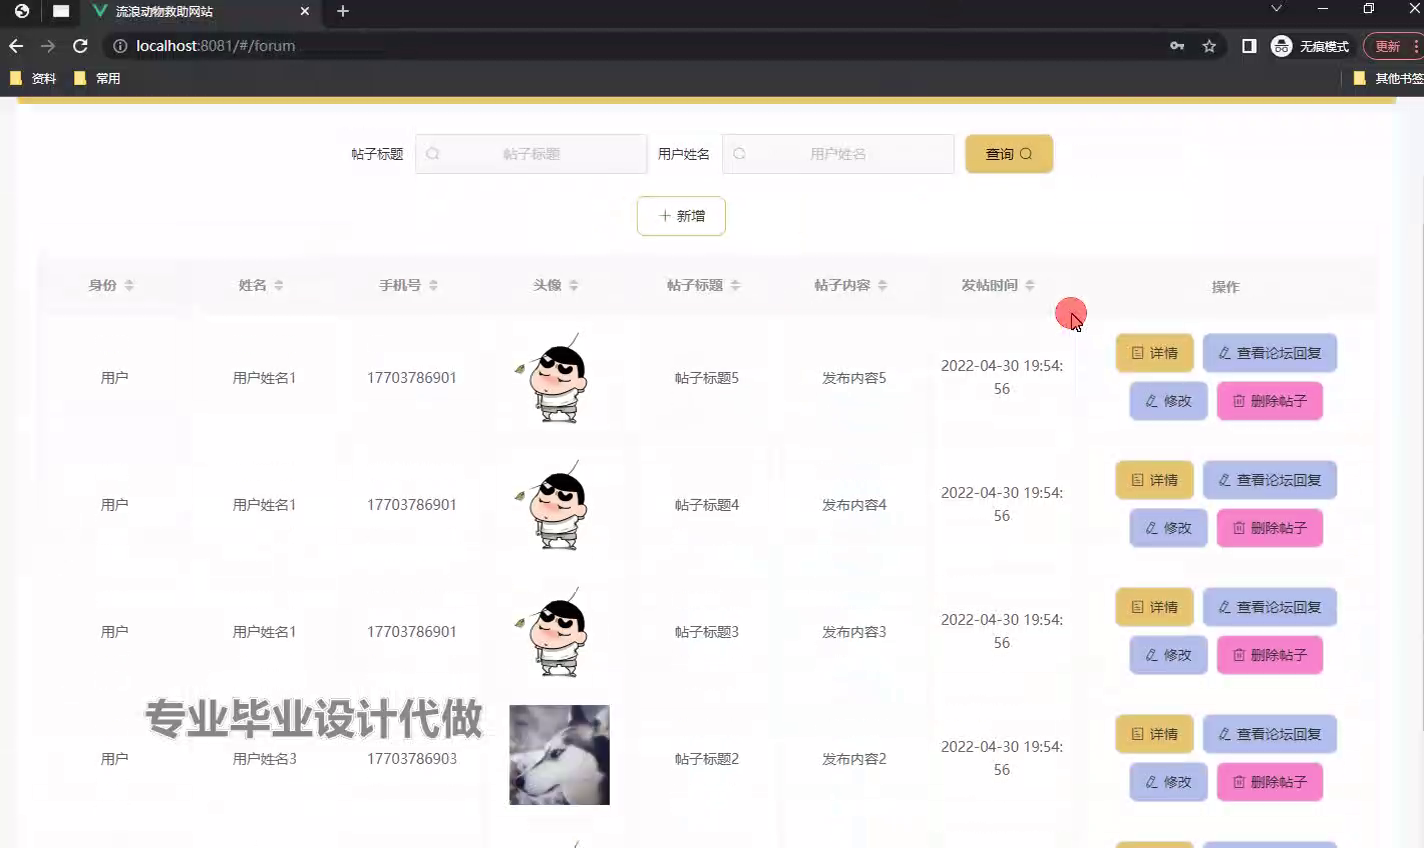Open 详情 for 帖子标题4 row
This screenshot has height=848, width=1424.
1154,480
